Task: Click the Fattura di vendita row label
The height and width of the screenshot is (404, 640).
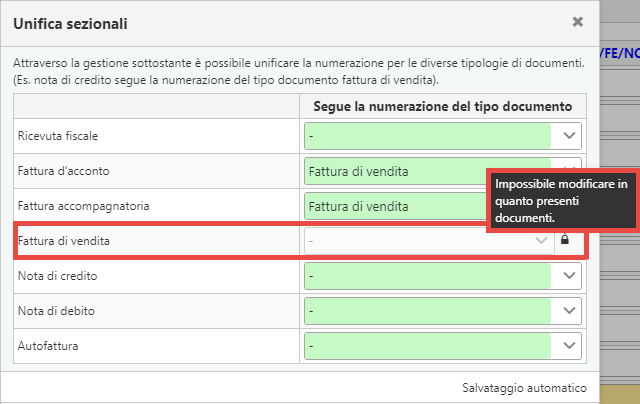Action: (64, 241)
